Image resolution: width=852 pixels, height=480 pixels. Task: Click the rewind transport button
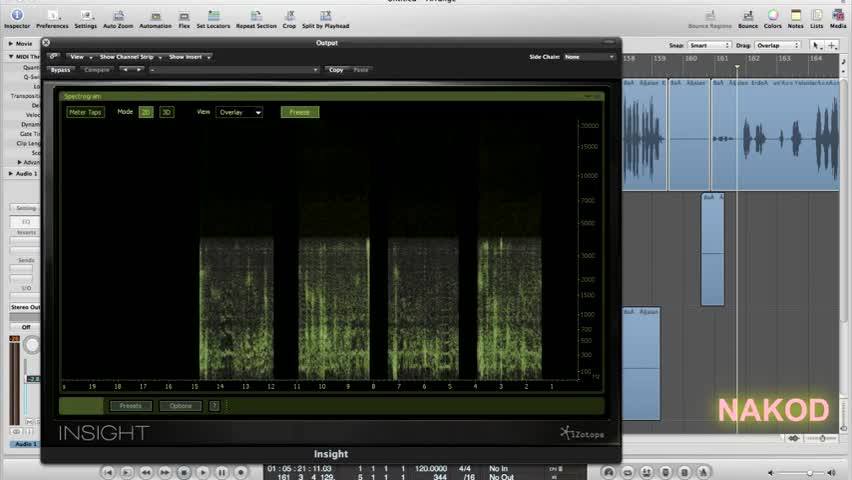(x=146, y=472)
